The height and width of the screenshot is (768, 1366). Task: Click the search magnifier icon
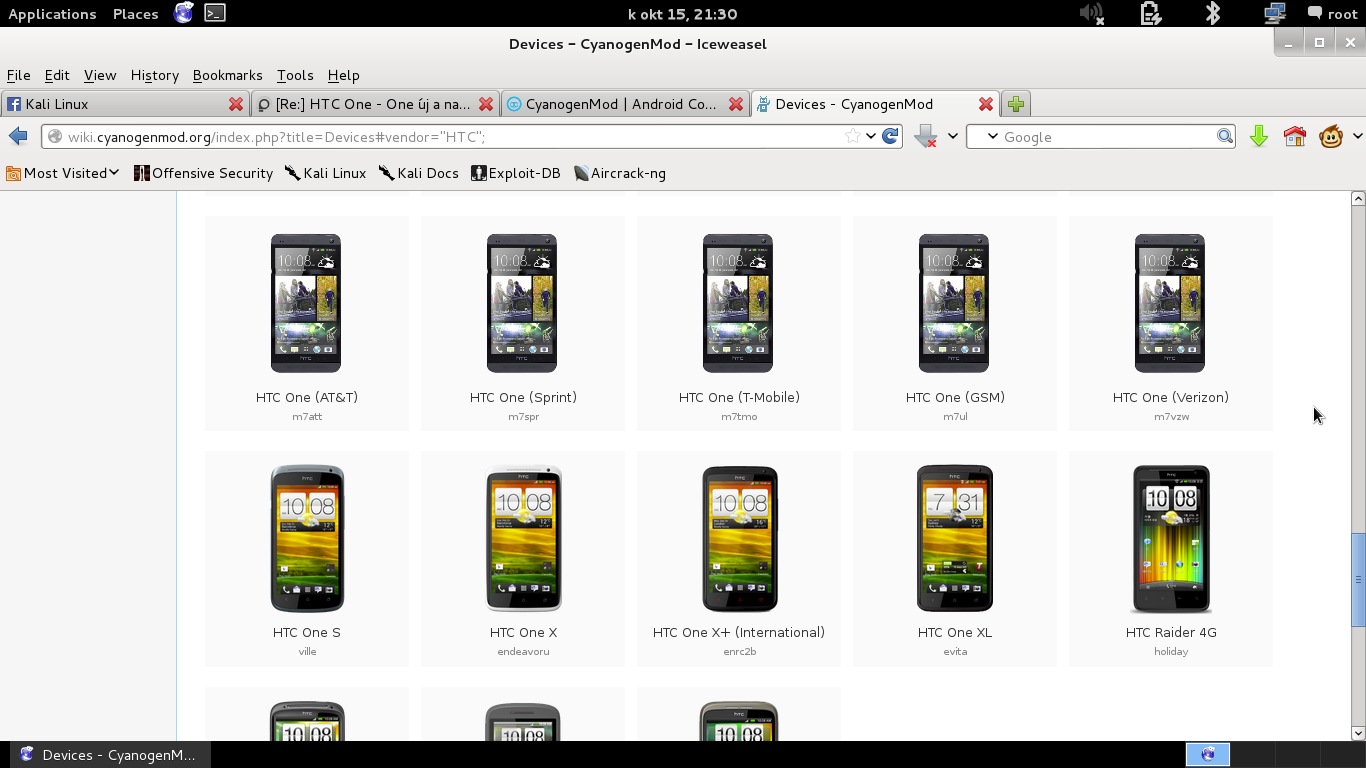[1224, 137]
